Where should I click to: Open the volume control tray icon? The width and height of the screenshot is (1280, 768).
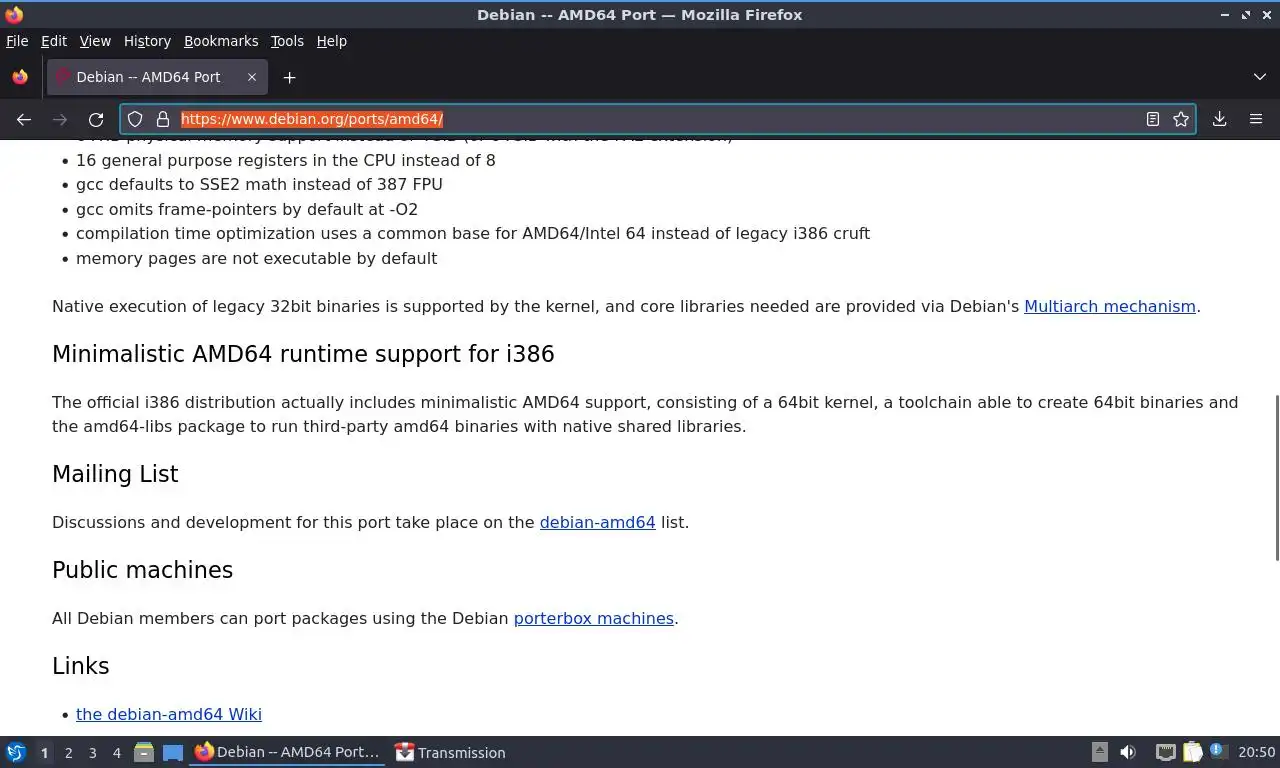[1128, 752]
